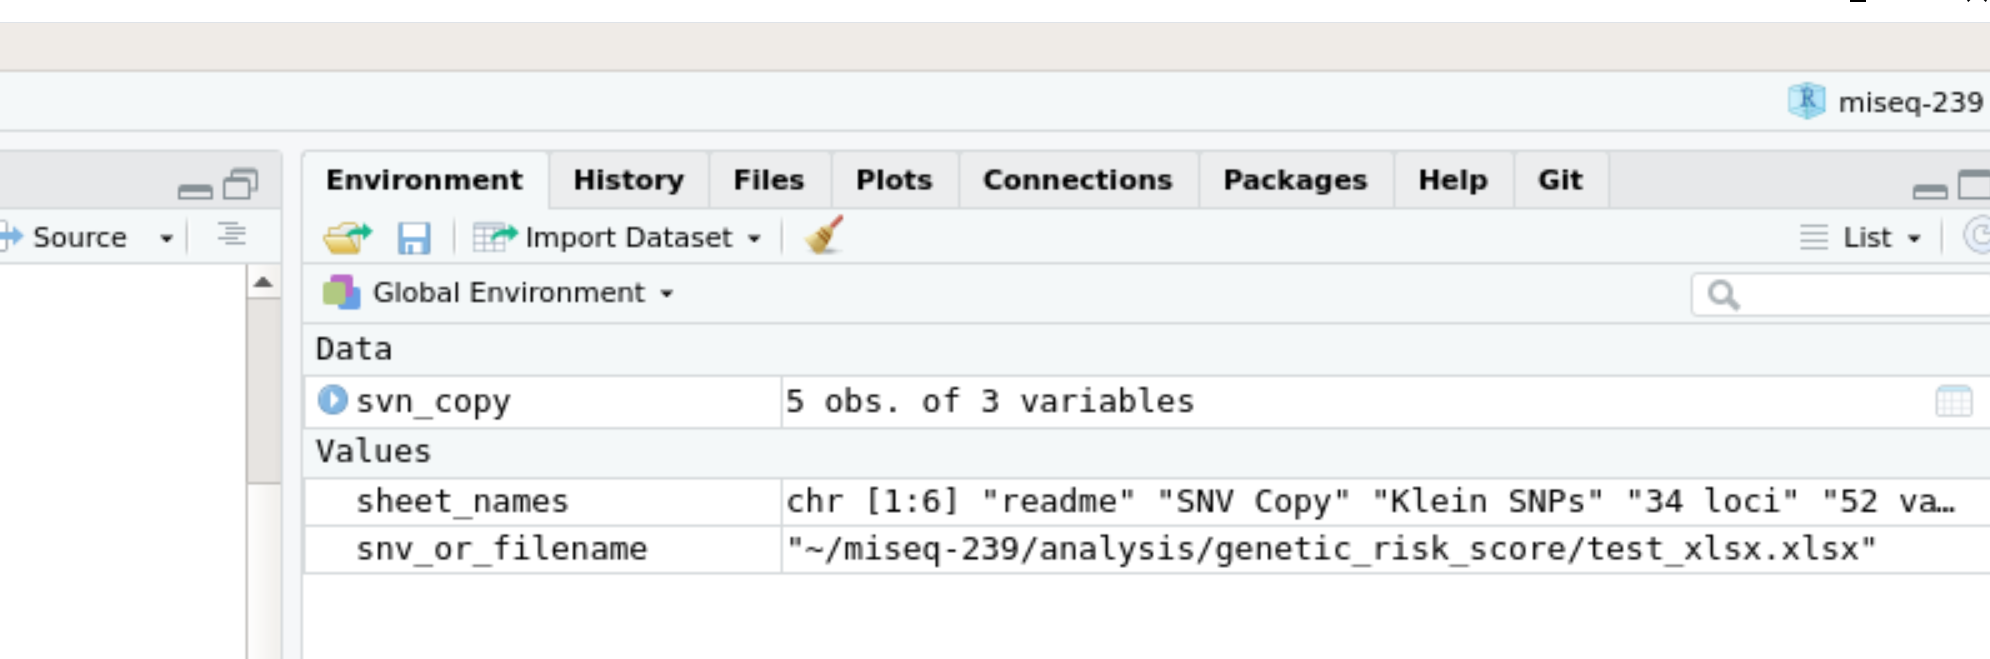Image resolution: width=1990 pixels, height=659 pixels.
Task: Click the miseq-239 project icon
Action: tap(1806, 101)
